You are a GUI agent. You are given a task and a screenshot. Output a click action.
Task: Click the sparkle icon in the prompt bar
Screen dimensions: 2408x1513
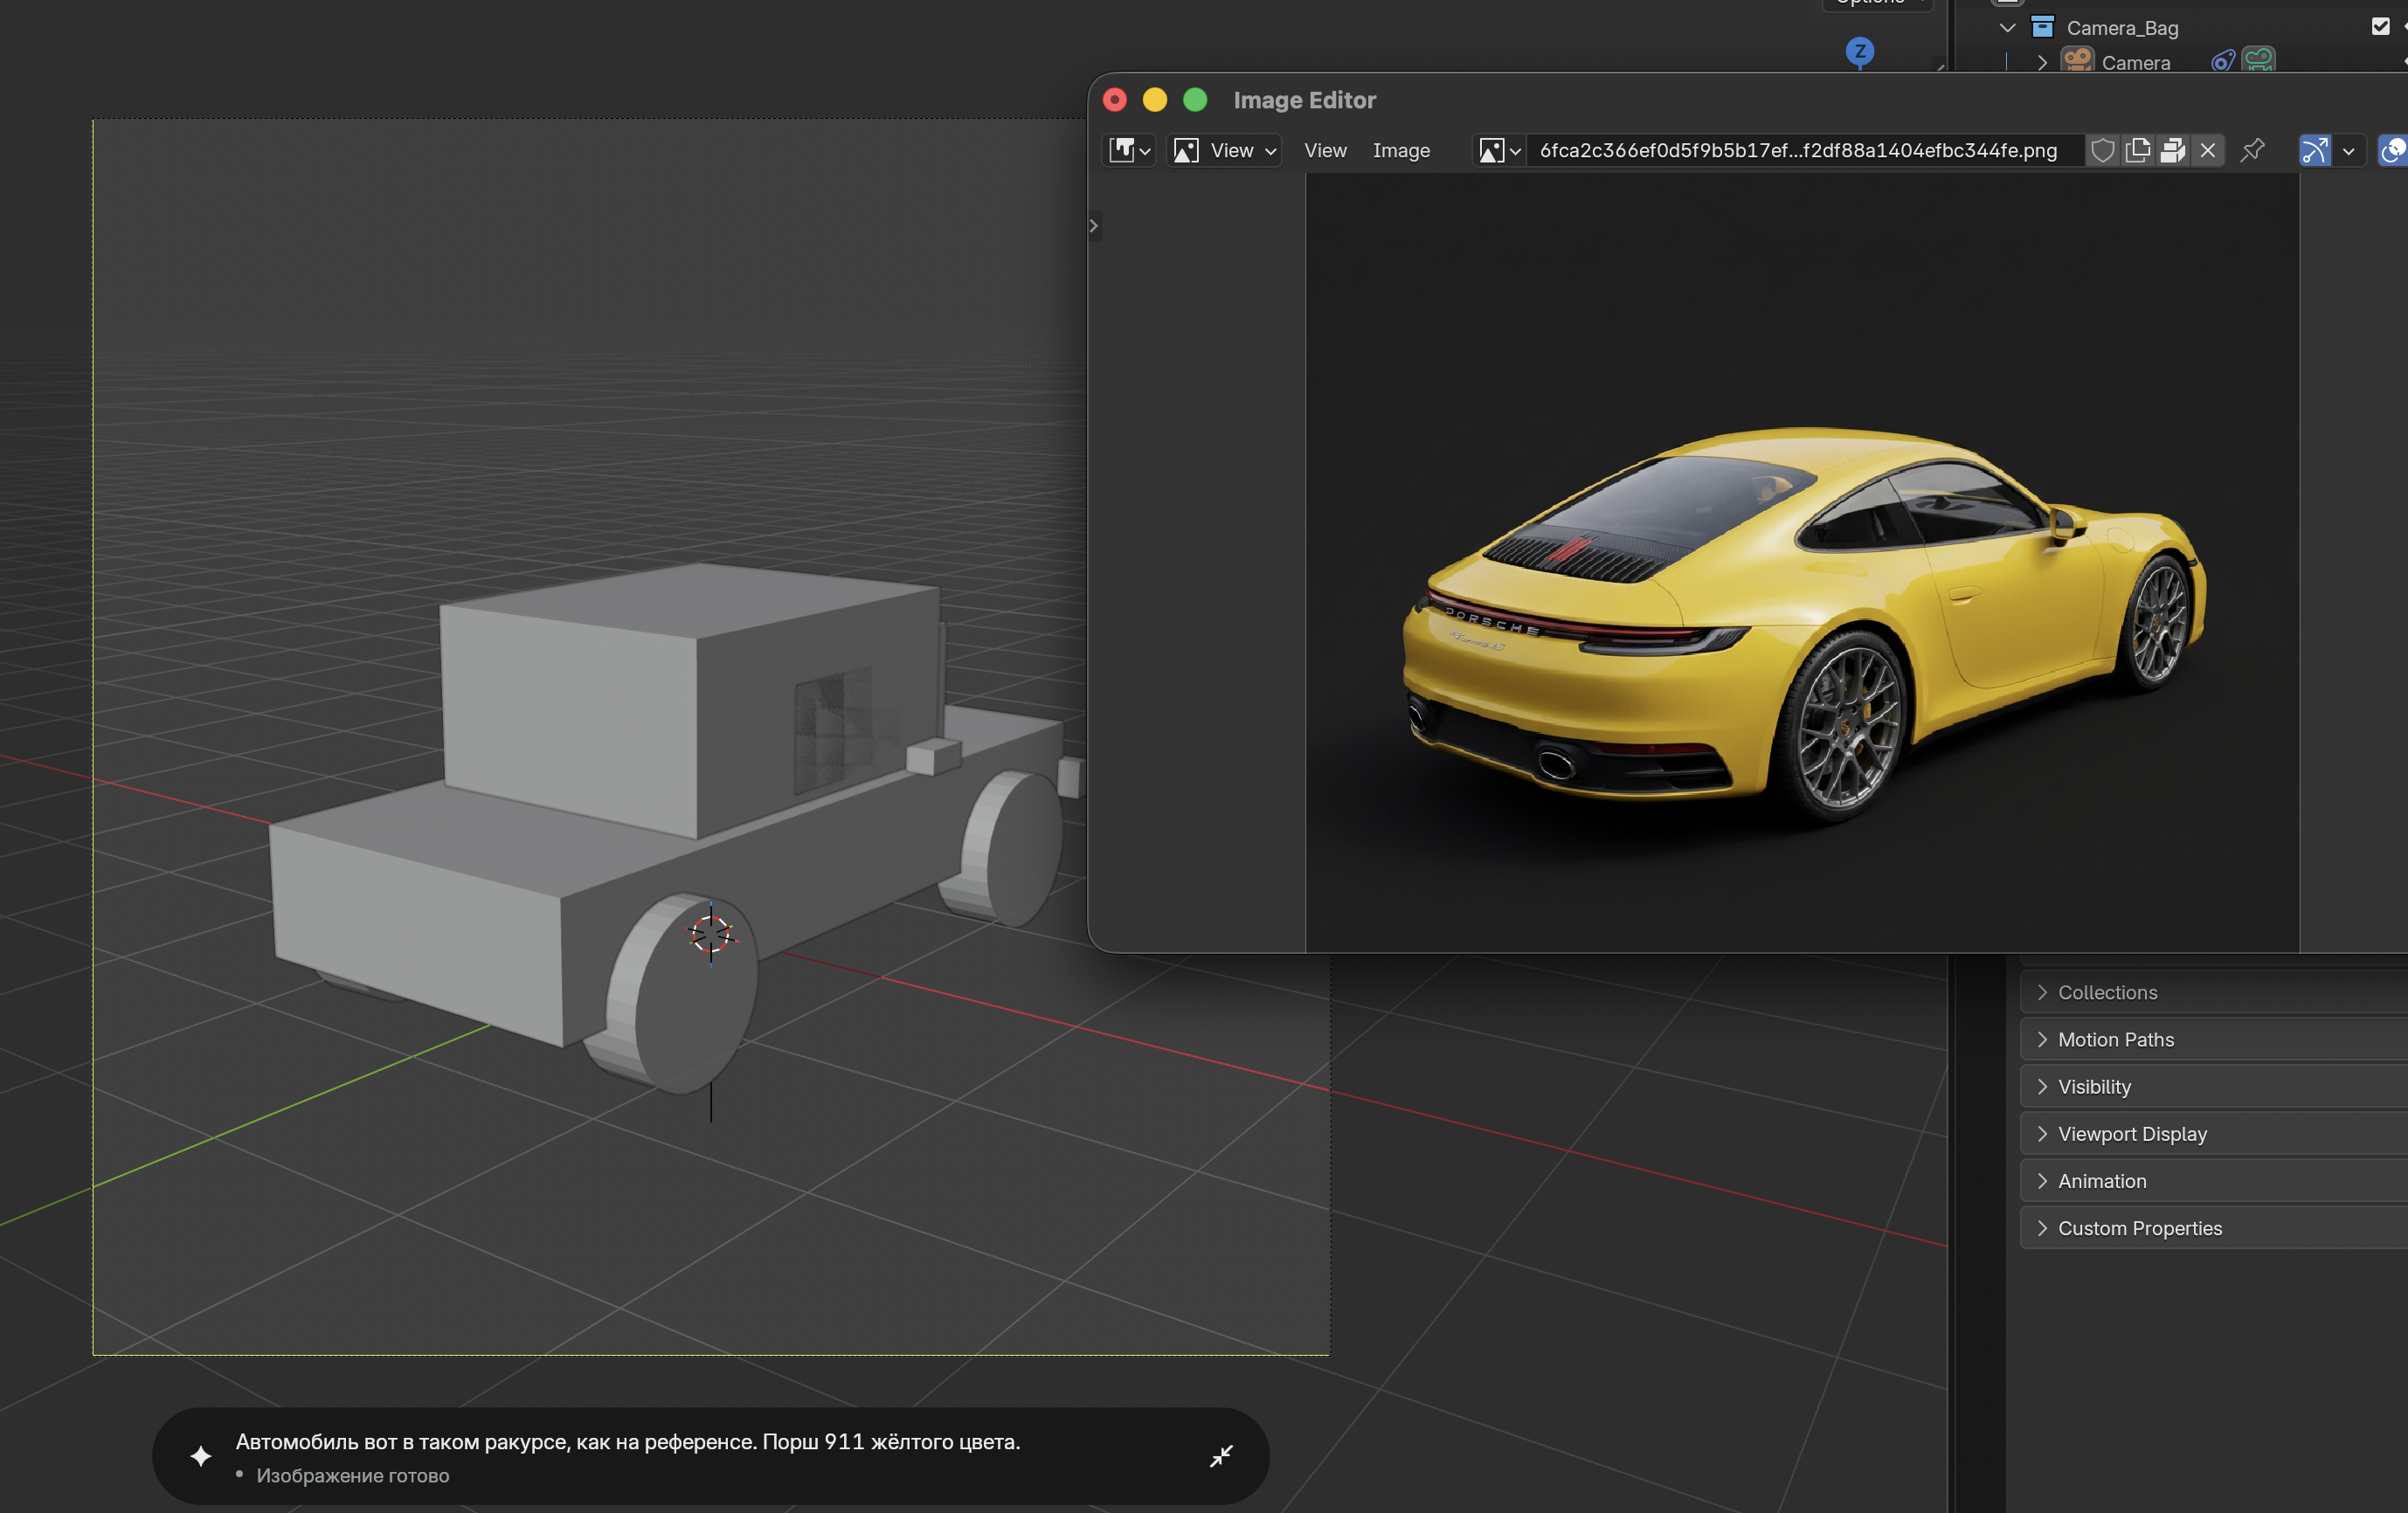pyautogui.click(x=201, y=1456)
